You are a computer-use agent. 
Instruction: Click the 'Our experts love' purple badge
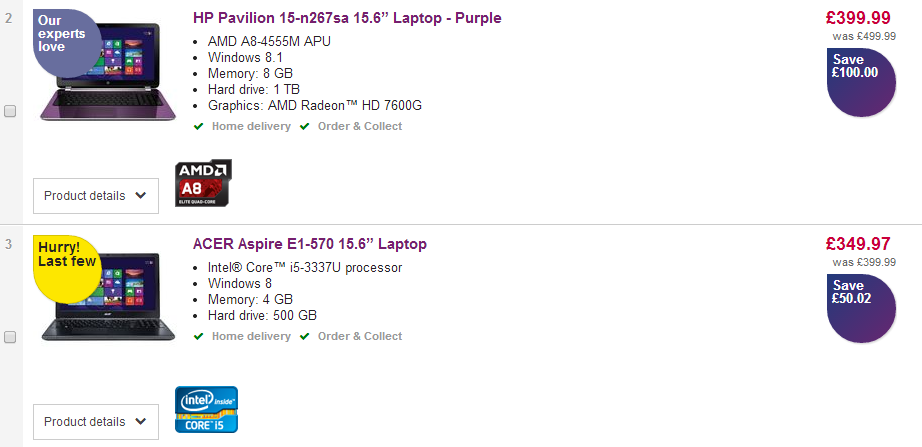66,43
